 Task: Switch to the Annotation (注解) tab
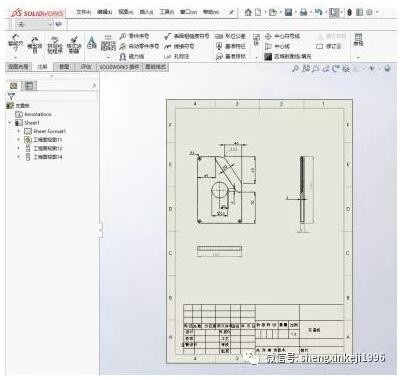(x=42, y=67)
